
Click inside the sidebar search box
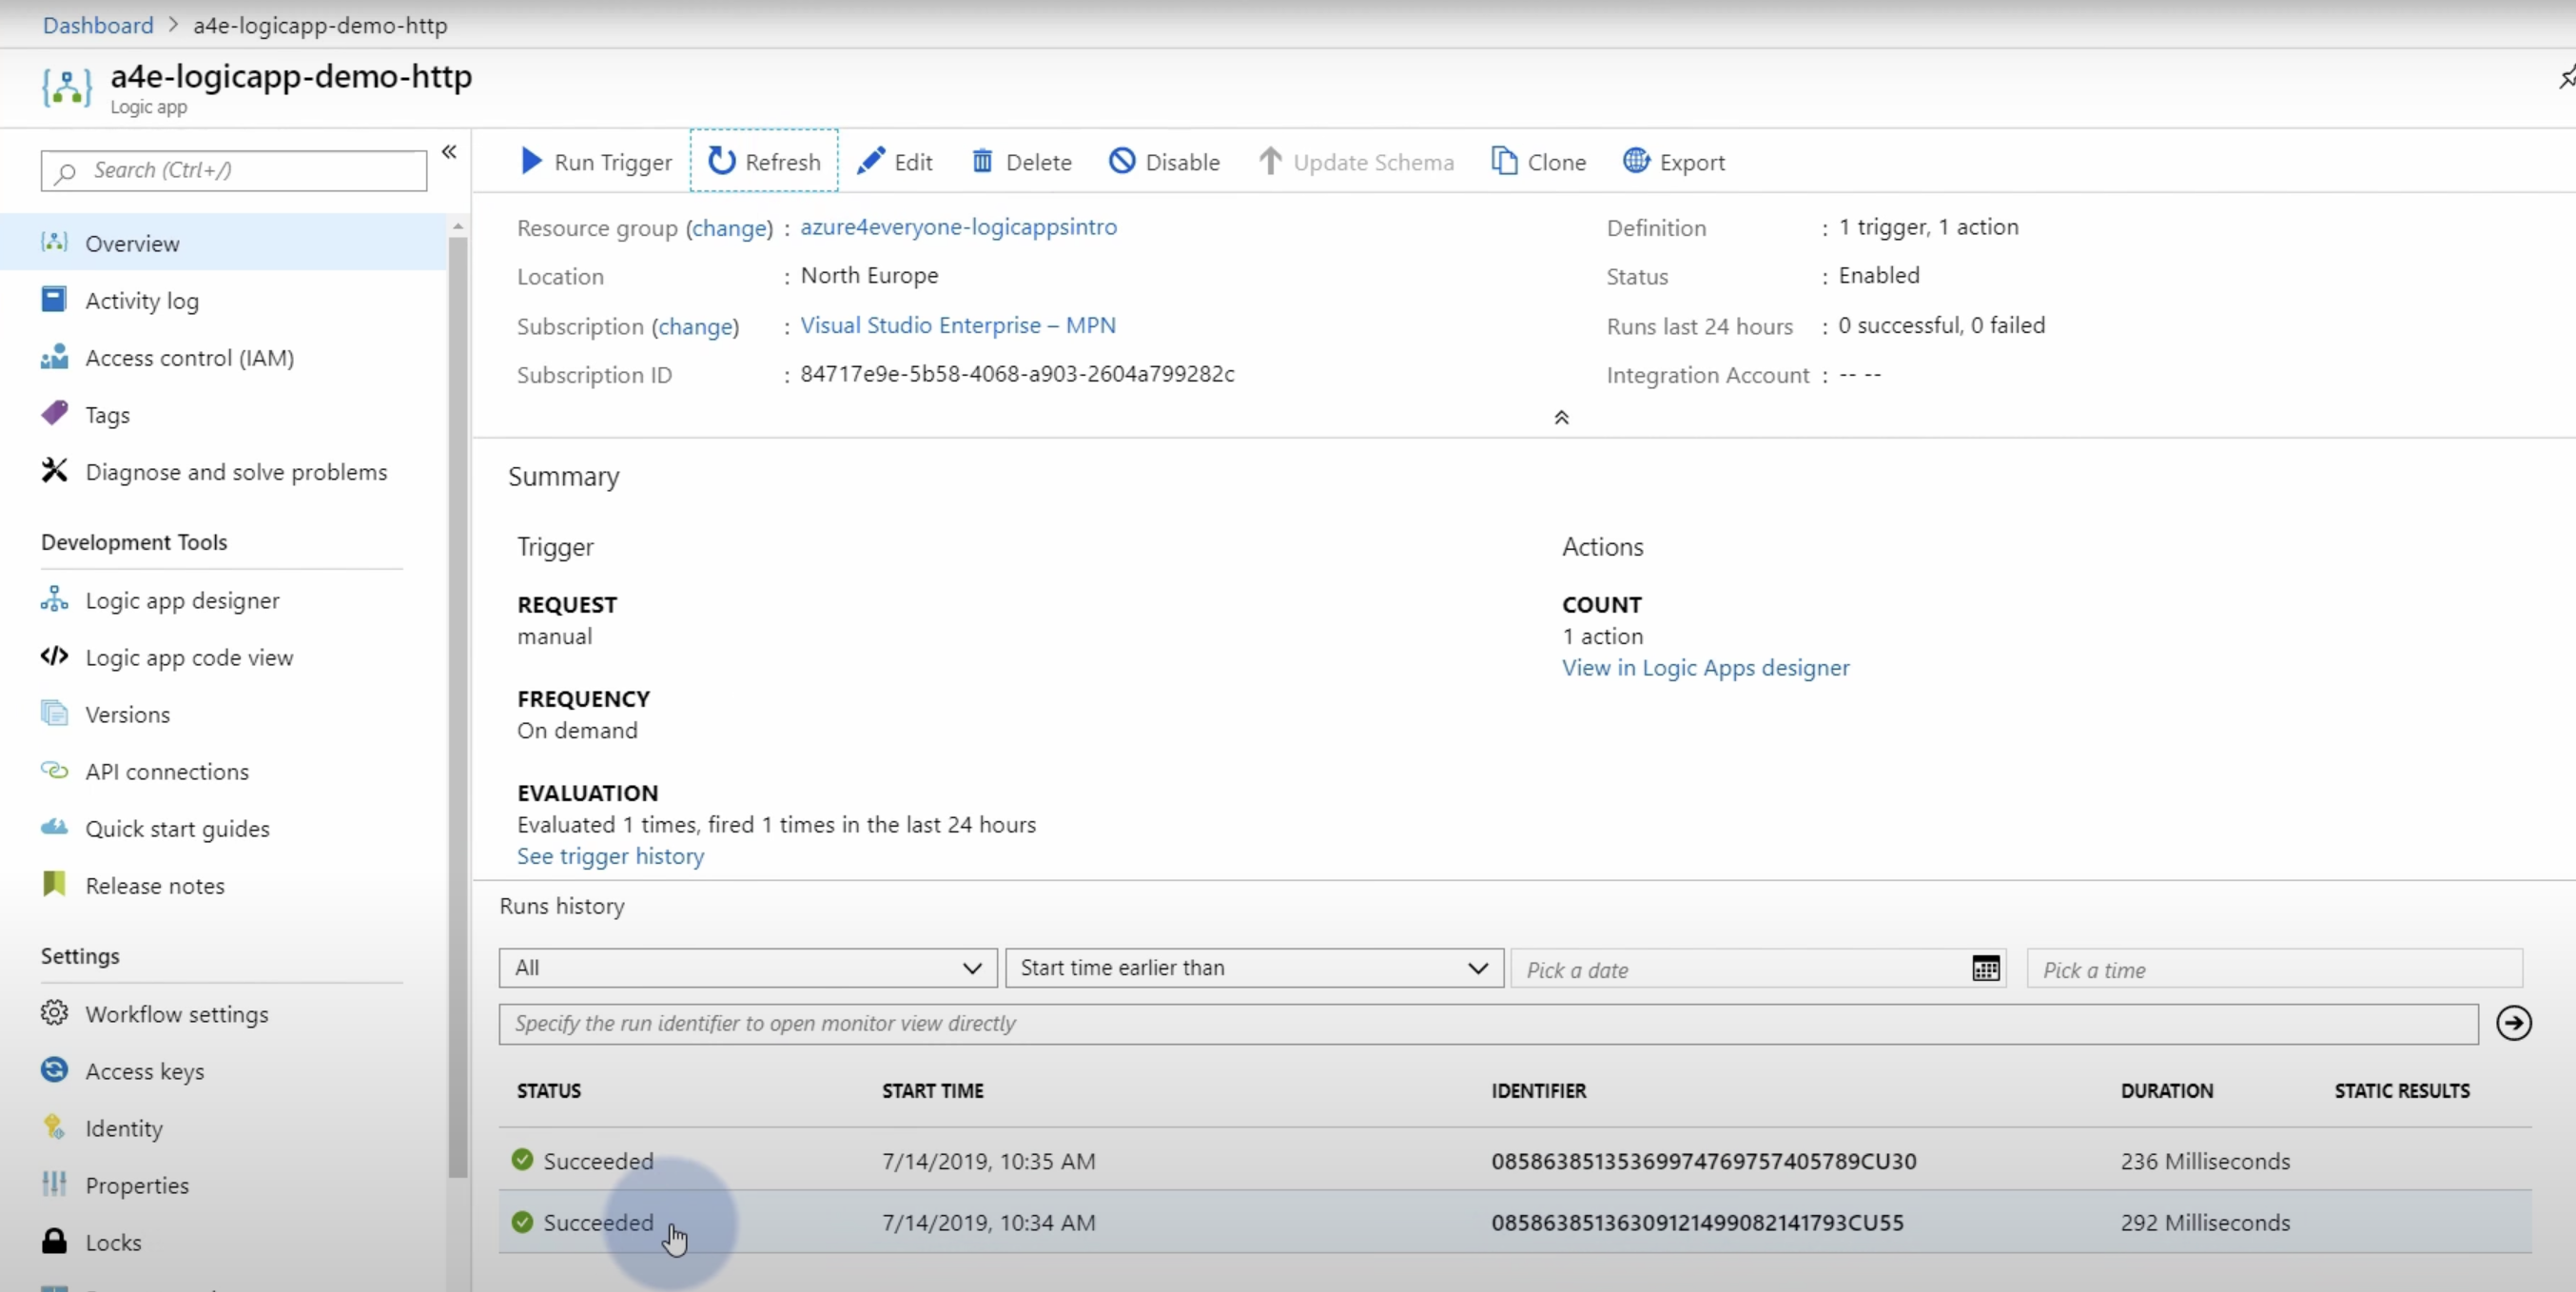234,170
